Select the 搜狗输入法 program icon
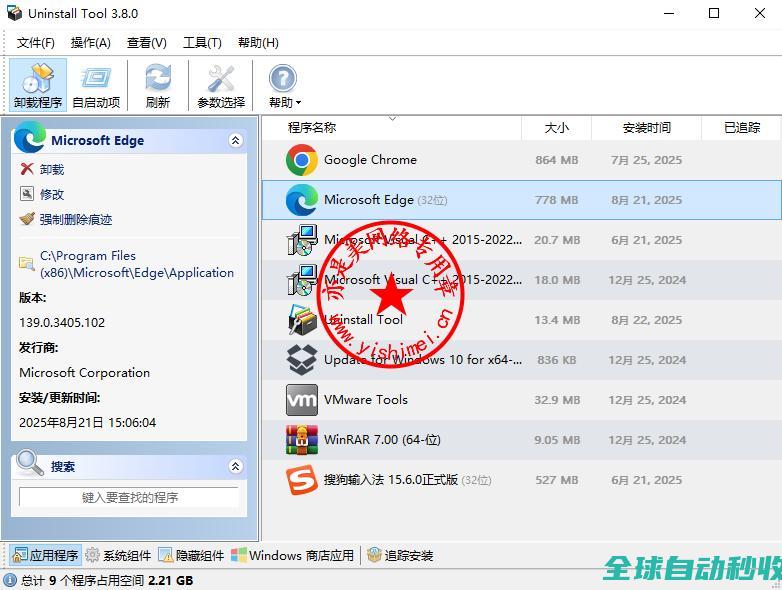The width and height of the screenshot is (782, 590). point(301,480)
